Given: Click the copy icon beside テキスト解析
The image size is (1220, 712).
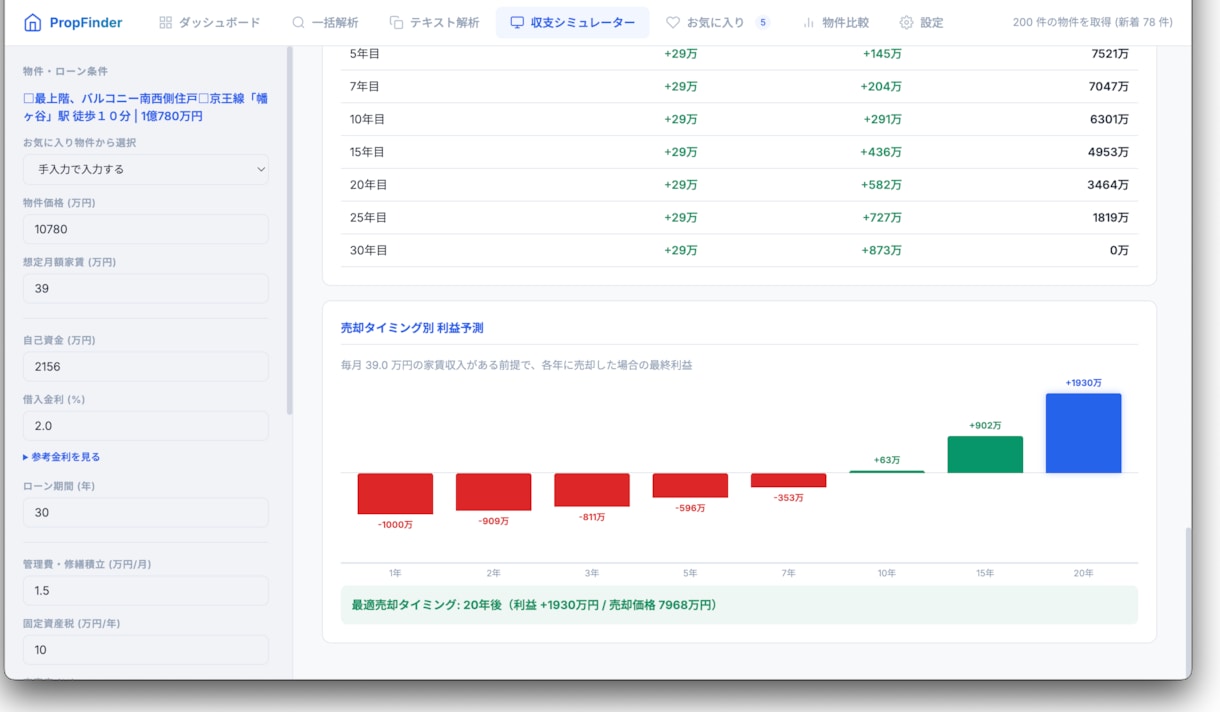Looking at the screenshot, I should (x=396, y=22).
